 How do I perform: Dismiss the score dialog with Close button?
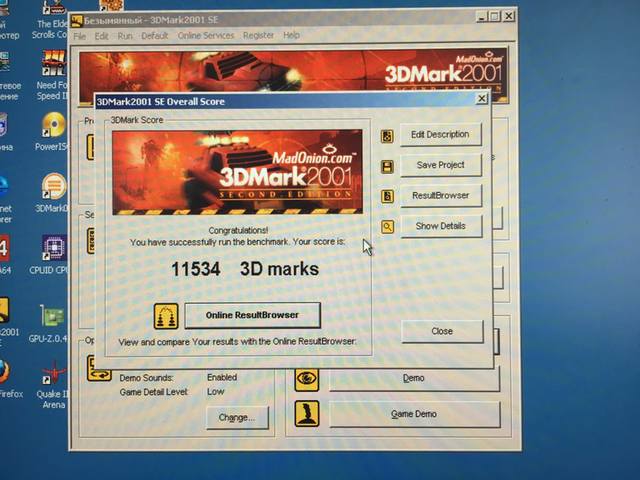coord(442,331)
